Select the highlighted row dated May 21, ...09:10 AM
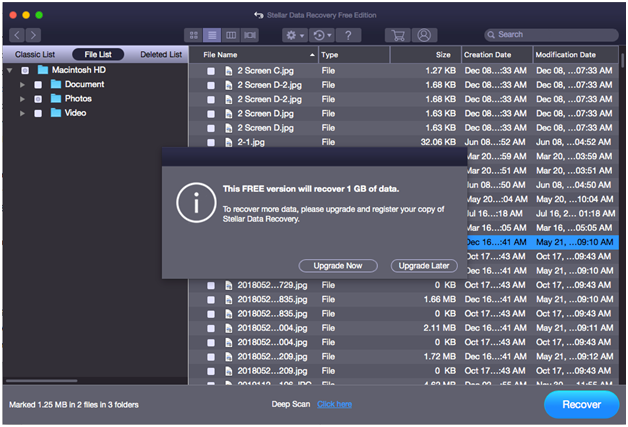This screenshot has height=427, width=628. coord(543,242)
